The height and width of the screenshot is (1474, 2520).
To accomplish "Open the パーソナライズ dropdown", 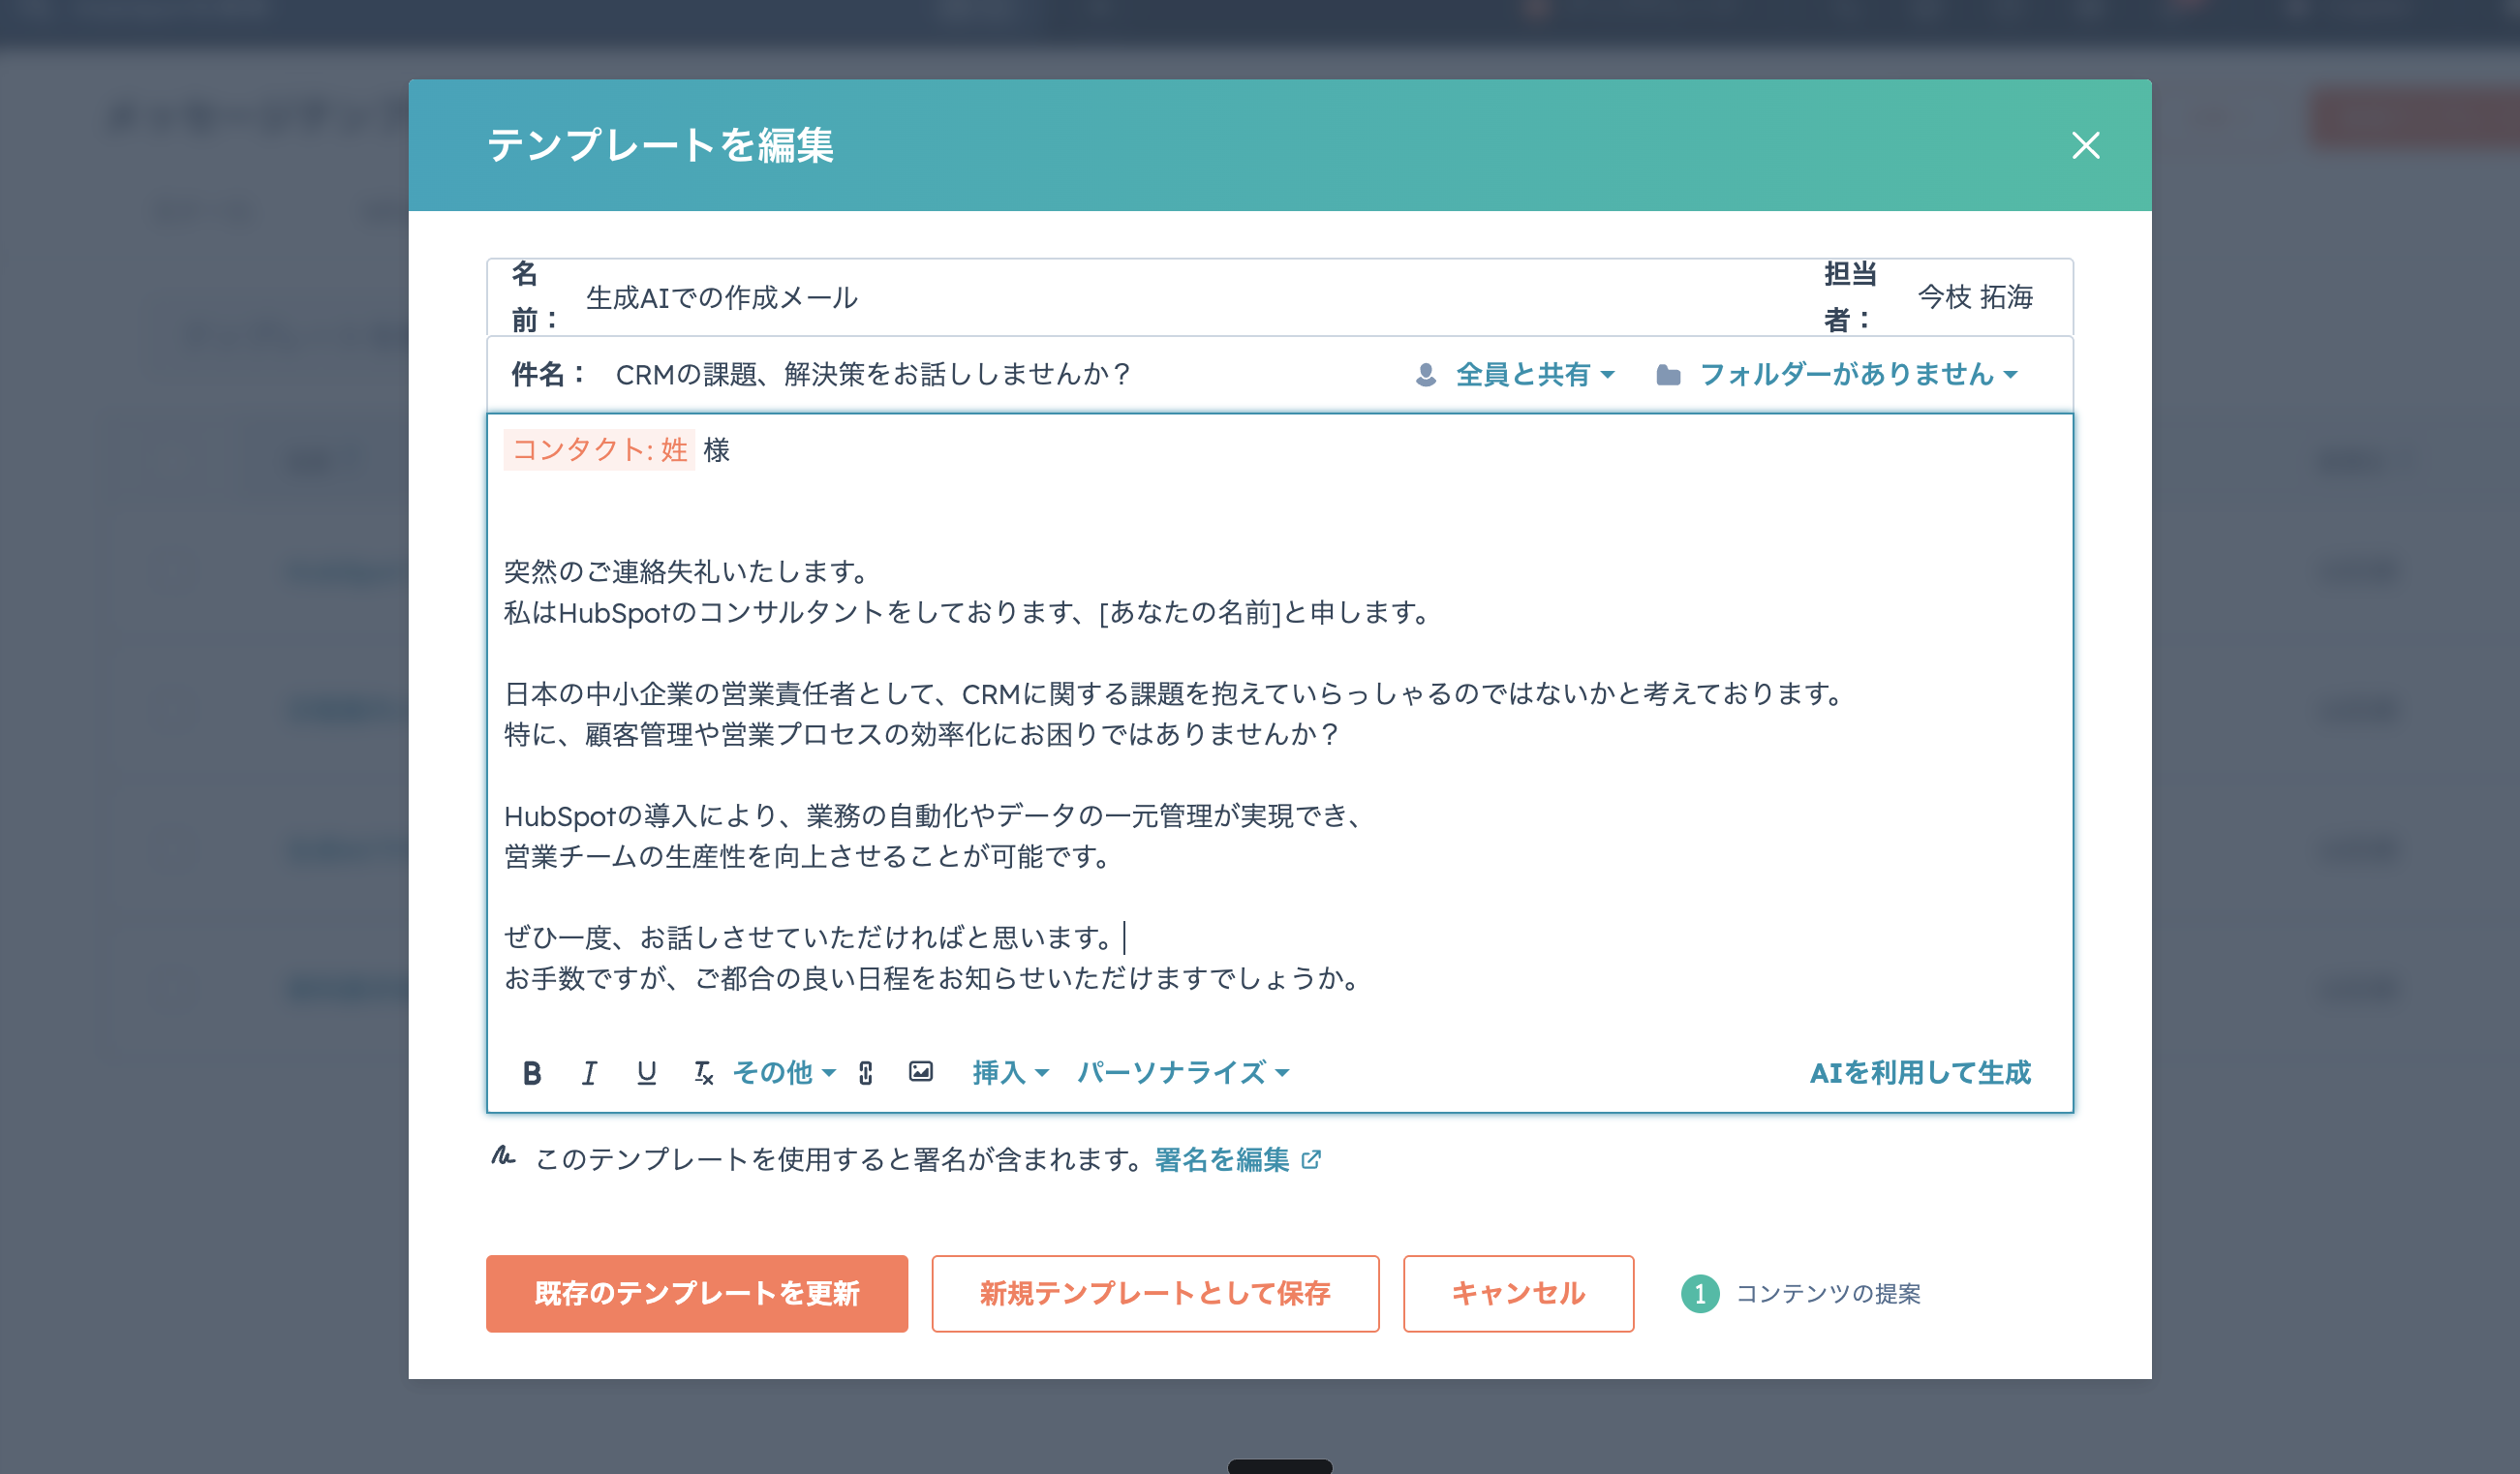I will pos(1182,1073).
